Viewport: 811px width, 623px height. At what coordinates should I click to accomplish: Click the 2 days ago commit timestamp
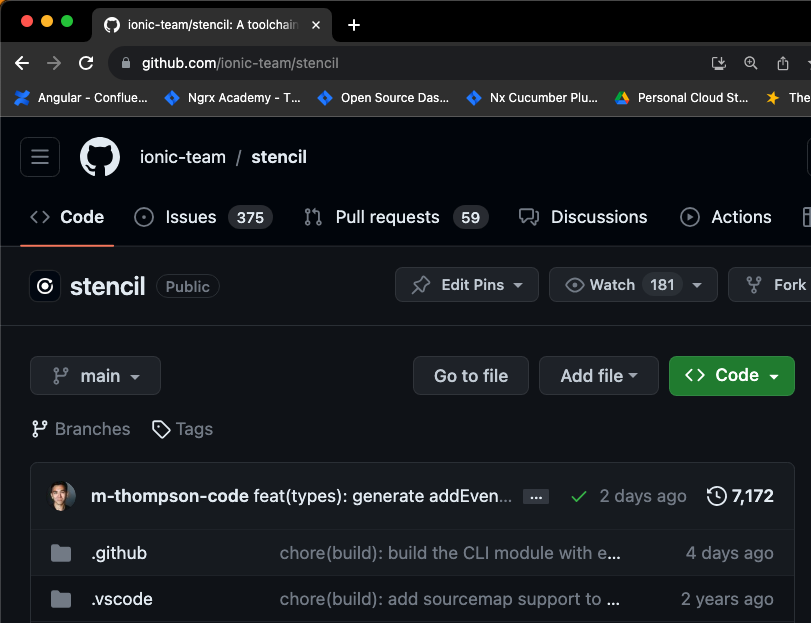click(643, 496)
